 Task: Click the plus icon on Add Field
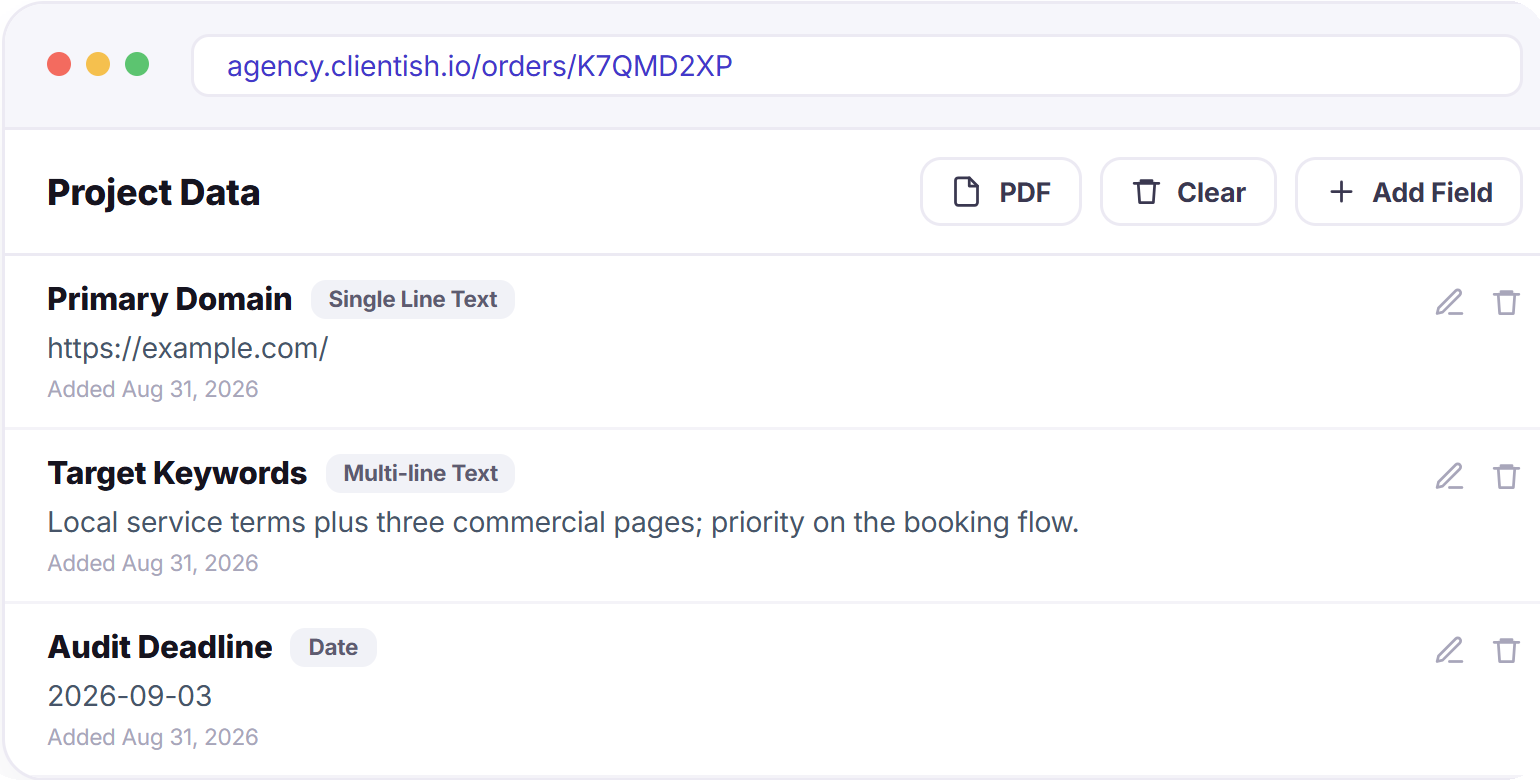tap(1341, 192)
